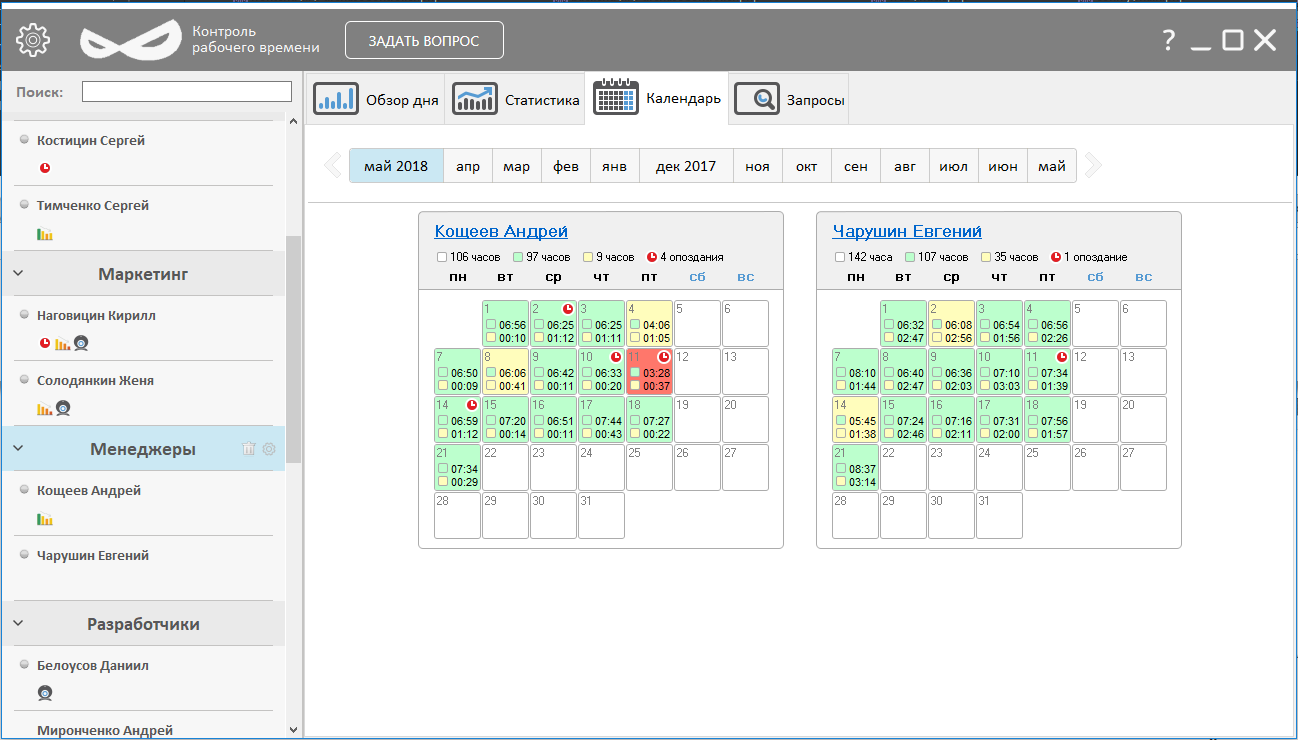Click the red clock beside '4 опоздания'
Viewport: 1298px width, 740px height.
click(x=652, y=257)
